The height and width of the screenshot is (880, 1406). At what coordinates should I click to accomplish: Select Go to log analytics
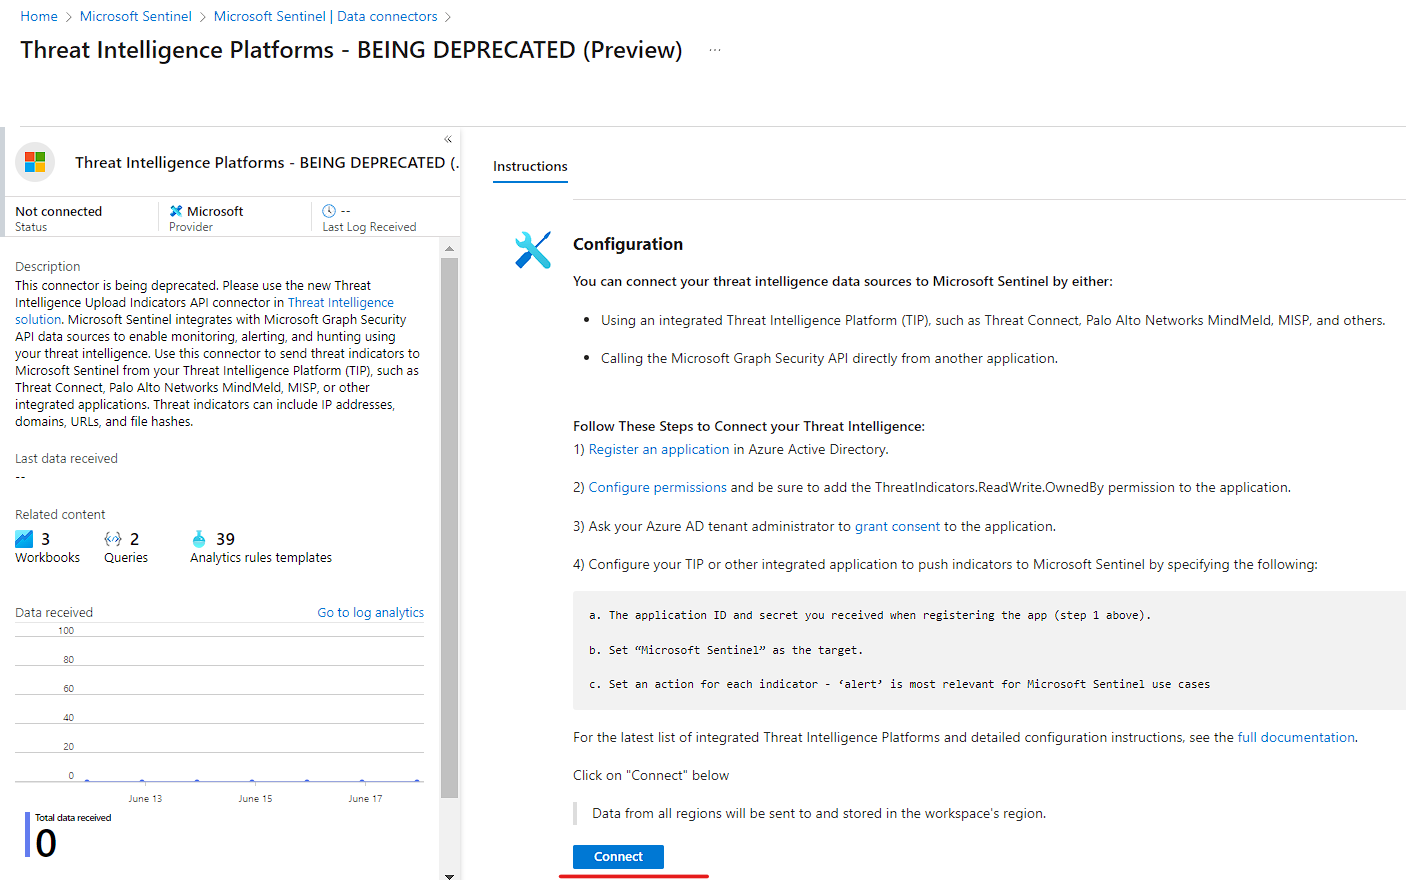pos(370,612)
